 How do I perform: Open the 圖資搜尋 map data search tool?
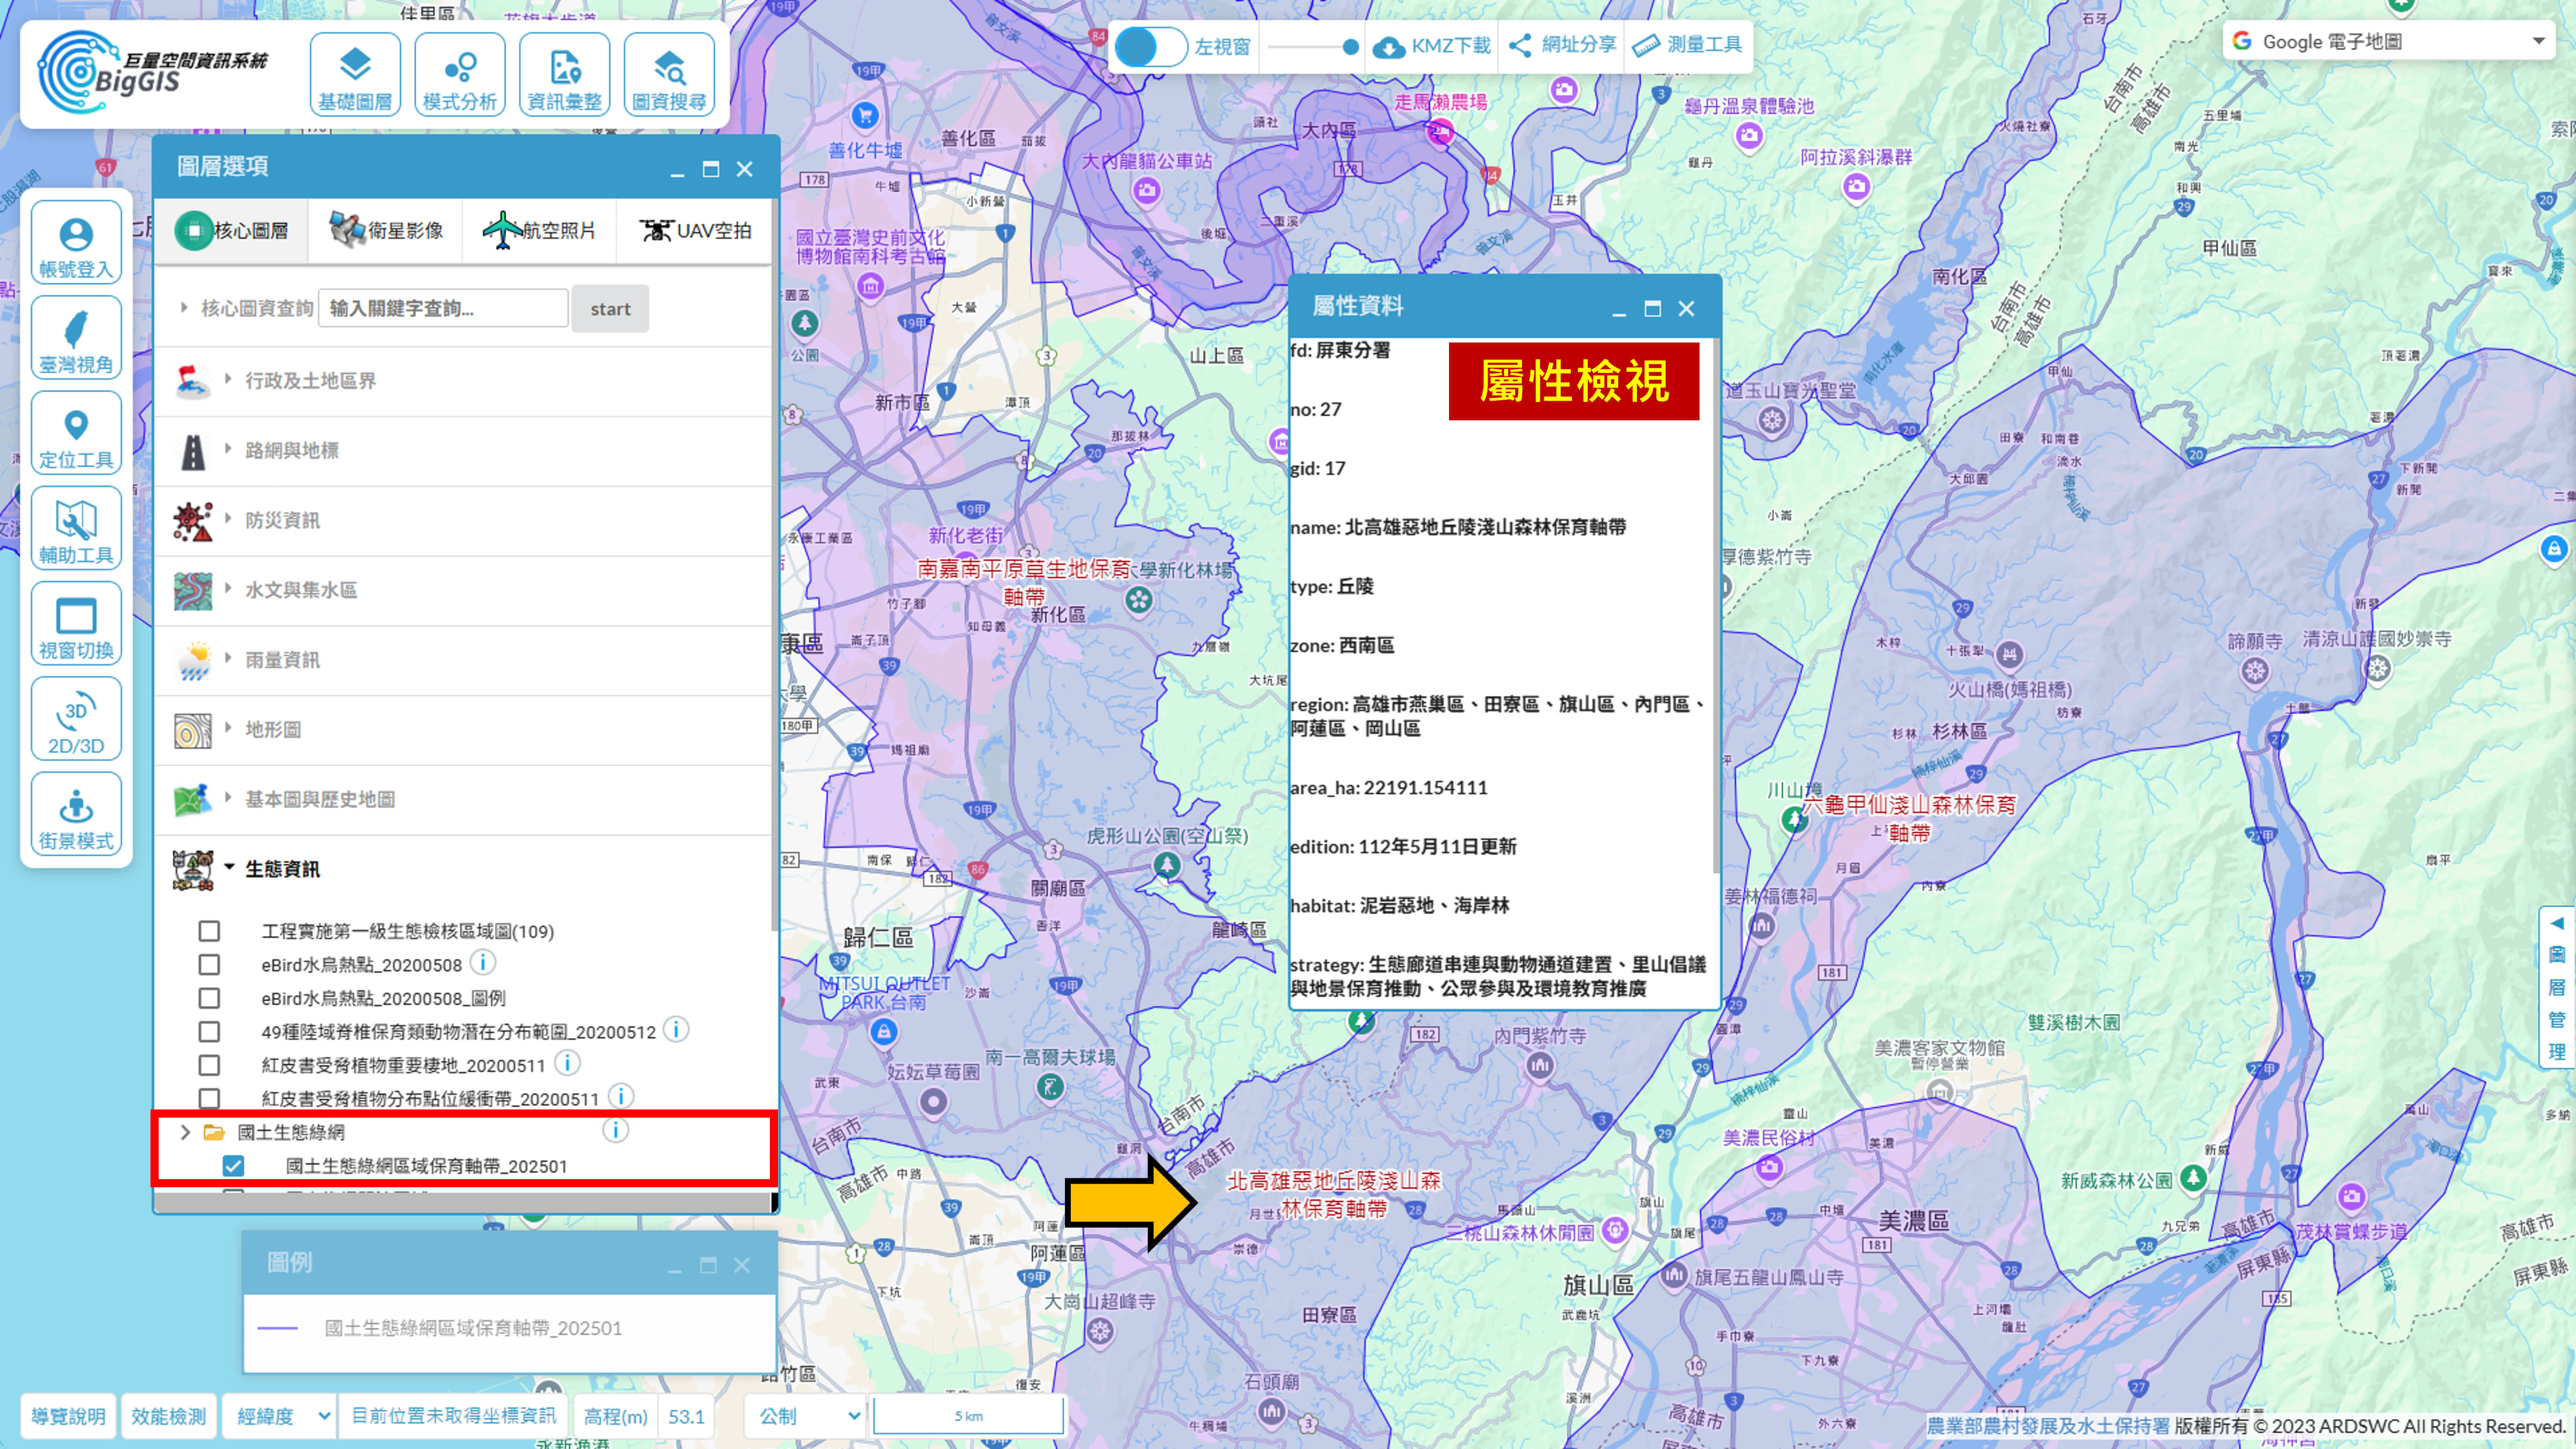[x=669, y=74]
